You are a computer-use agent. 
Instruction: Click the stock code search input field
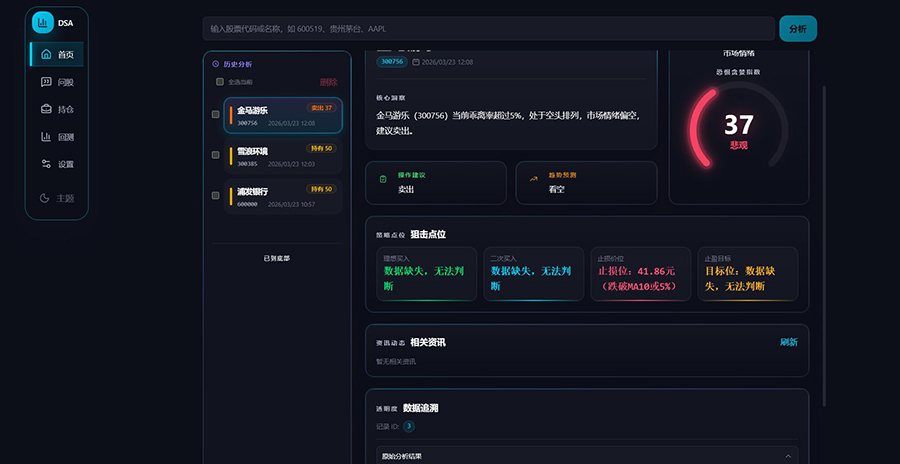coord(488,29)
